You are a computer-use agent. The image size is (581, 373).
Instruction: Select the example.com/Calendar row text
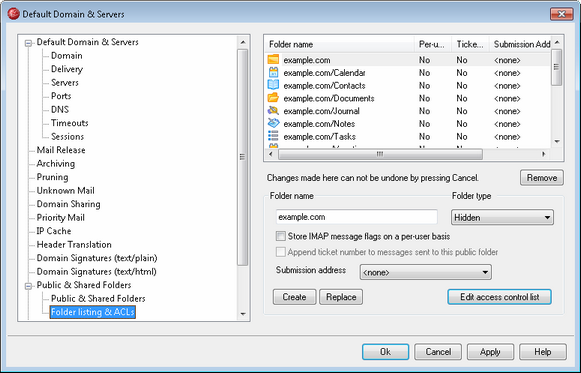pos(324,73)
